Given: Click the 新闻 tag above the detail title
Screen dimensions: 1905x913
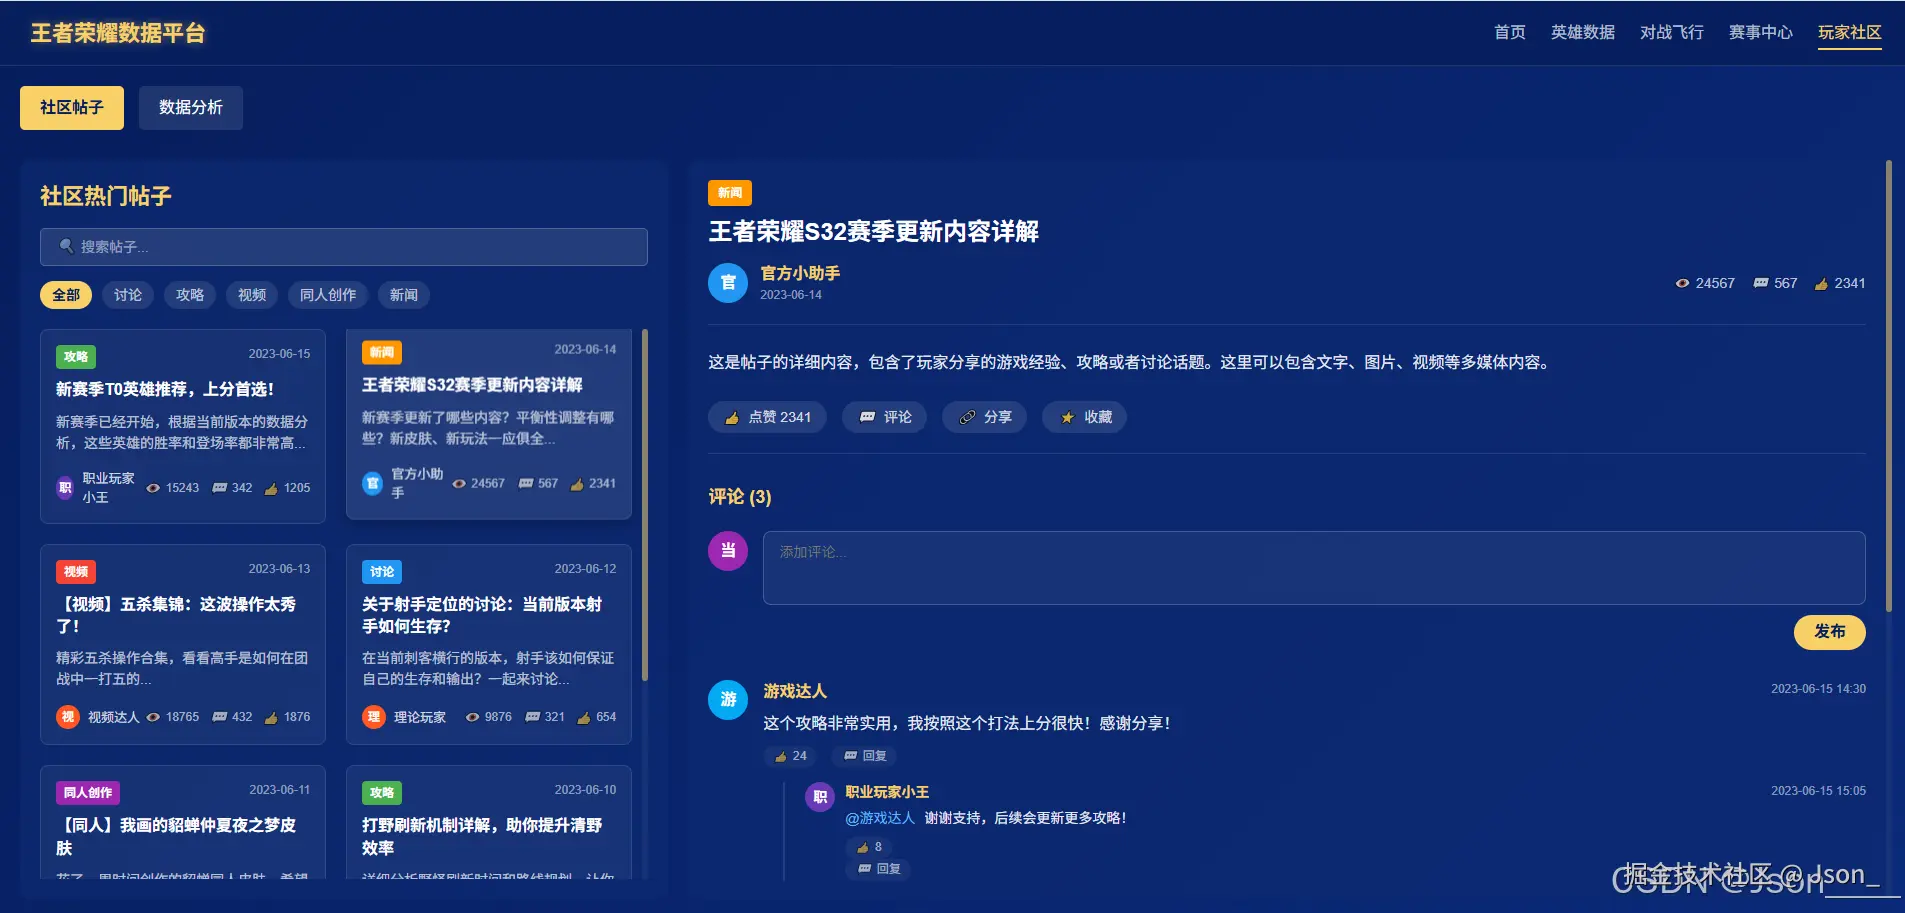Looking at the screenshot, I should 730,193.
